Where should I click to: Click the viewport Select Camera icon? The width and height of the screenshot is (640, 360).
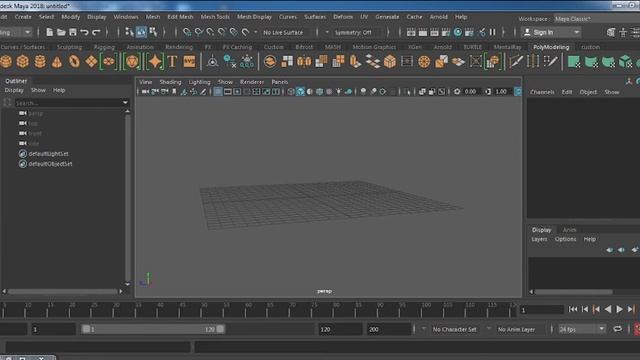pyautogui.click(x=145, y=92)
